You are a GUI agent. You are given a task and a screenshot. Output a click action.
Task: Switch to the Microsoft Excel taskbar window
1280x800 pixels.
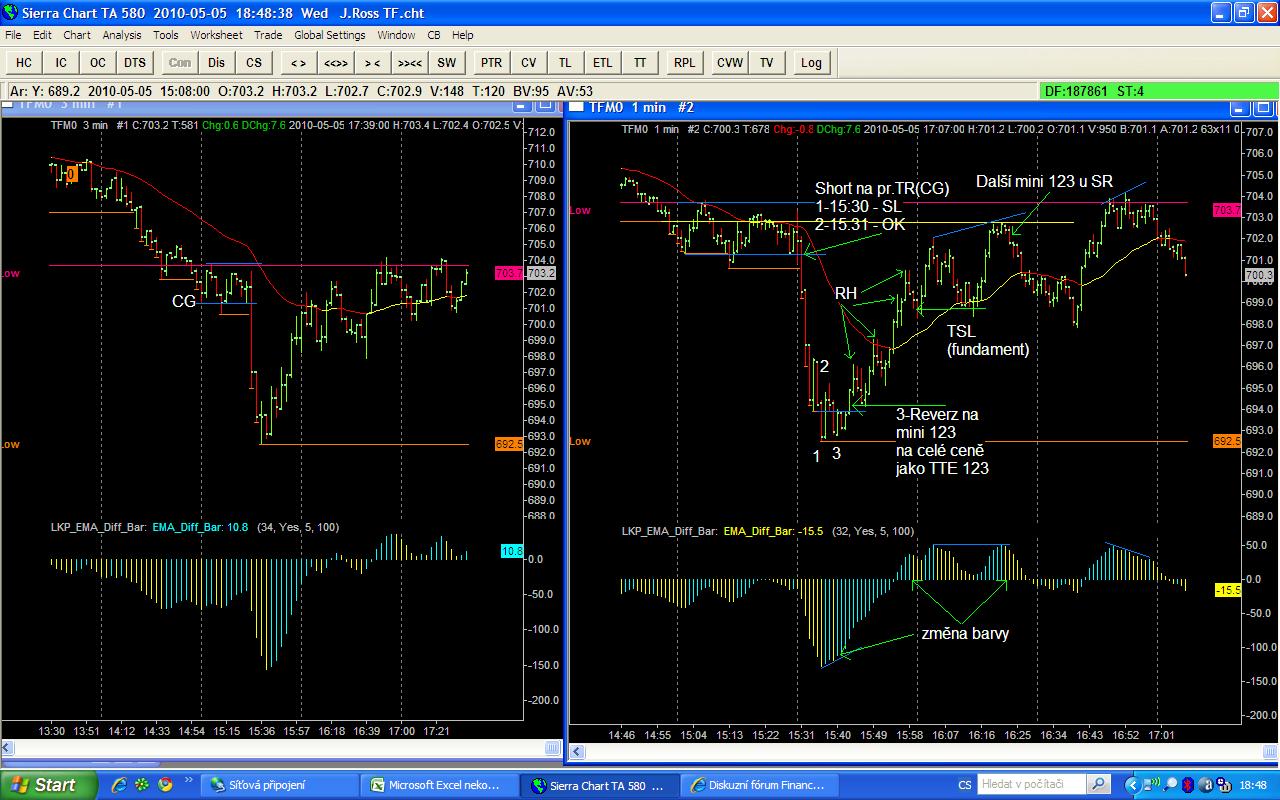(x=442, y=785)
